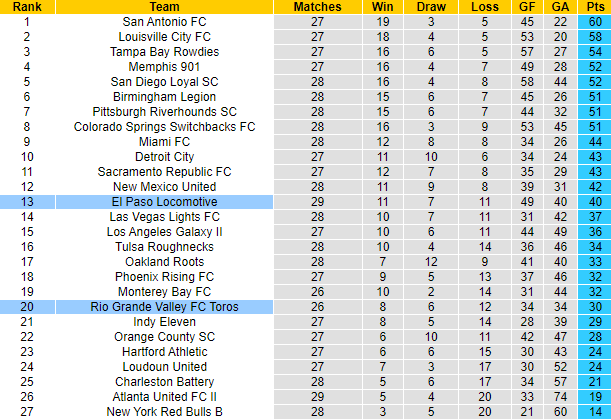Open the Louisville City FC team link

164,36
